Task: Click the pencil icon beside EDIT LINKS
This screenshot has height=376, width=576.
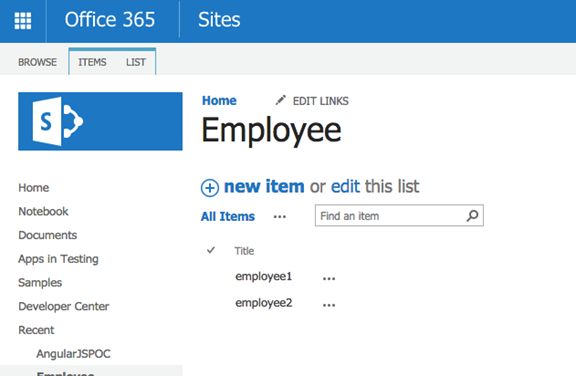Action: 281,100
